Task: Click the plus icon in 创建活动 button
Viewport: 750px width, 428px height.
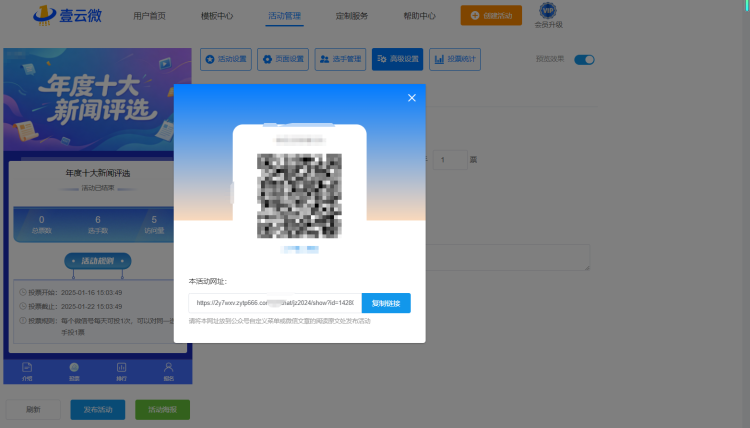Action: pyautogui.click(x=475, y=16)
